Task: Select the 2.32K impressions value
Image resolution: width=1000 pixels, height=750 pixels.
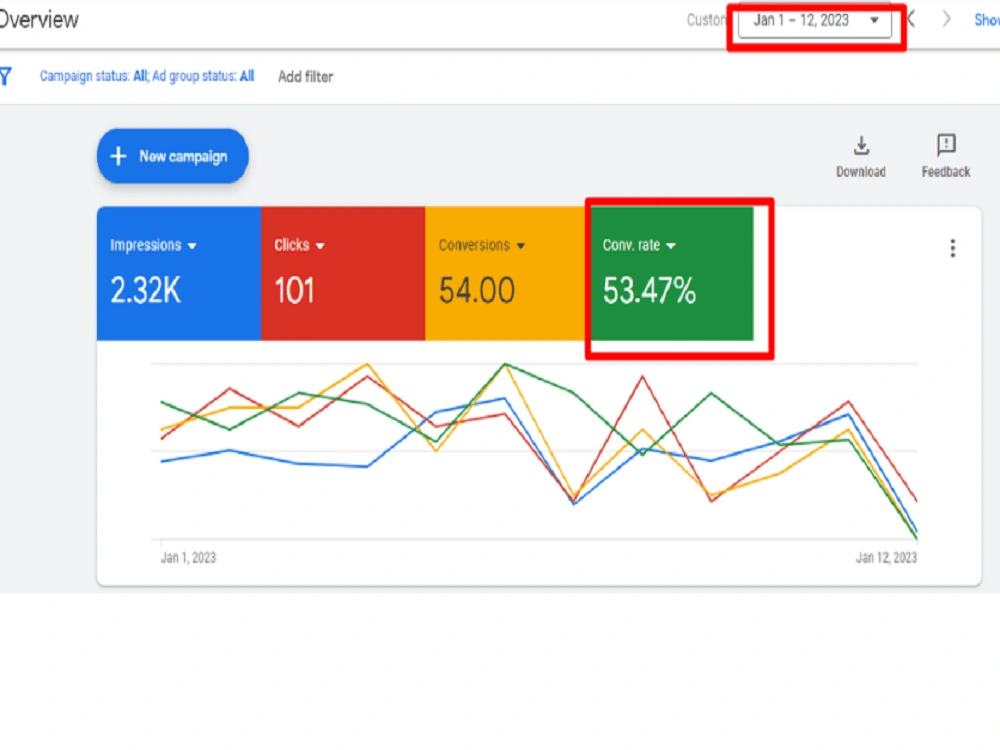Action: point(145,291)
